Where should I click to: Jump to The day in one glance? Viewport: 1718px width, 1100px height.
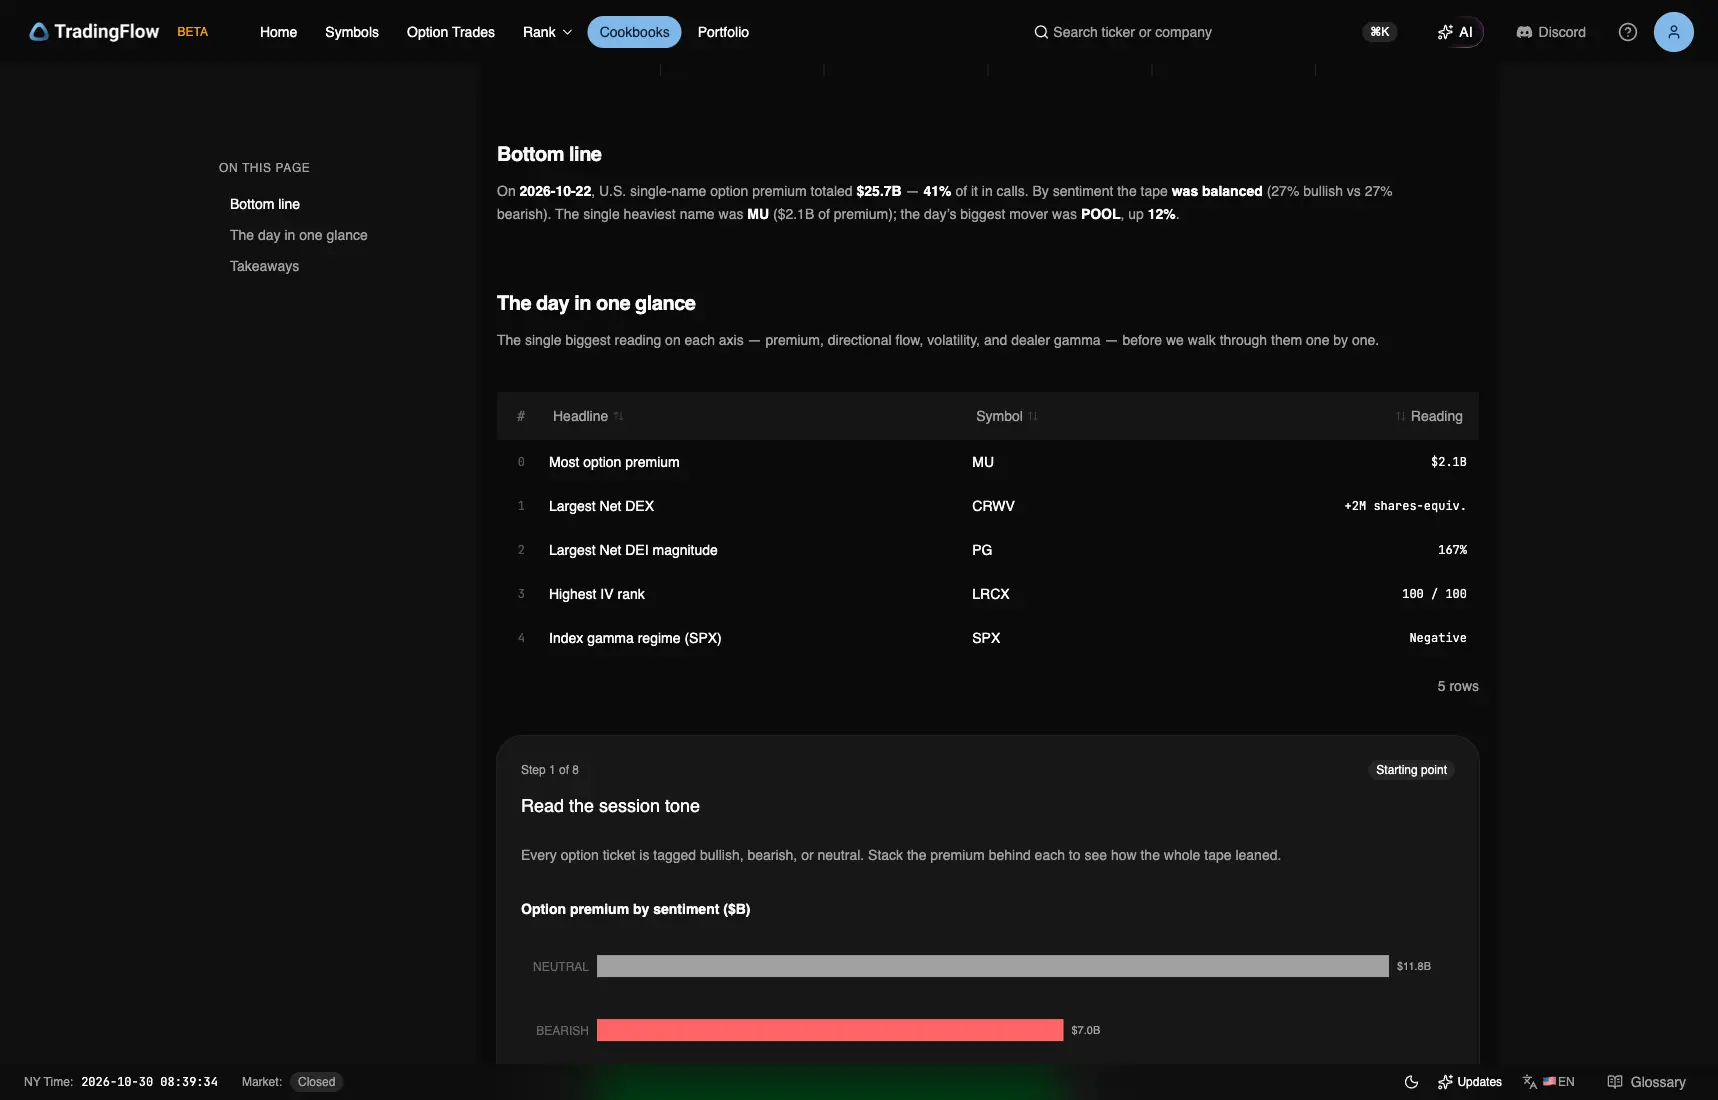tap(299, 235)
